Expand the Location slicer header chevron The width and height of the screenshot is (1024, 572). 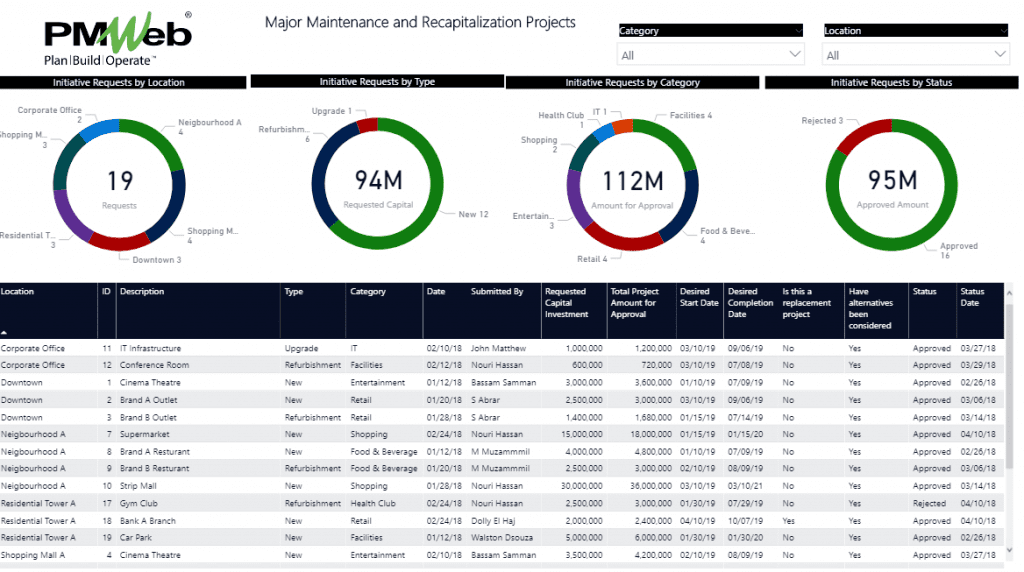[x=1003, y=30]
